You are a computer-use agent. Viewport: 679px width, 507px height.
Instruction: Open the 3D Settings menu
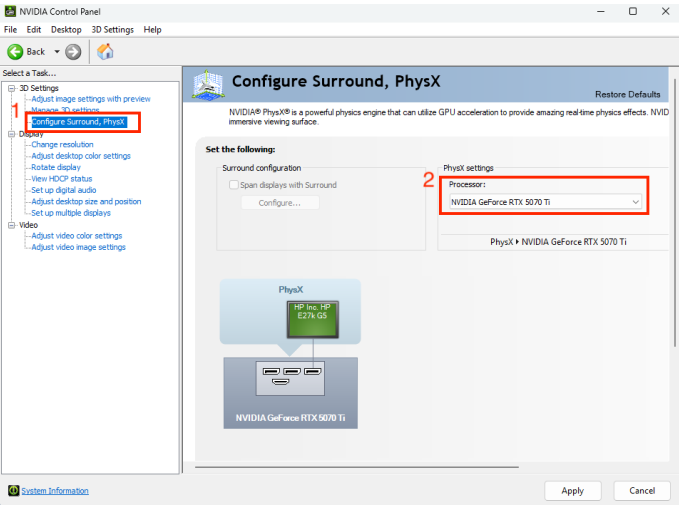(112, 30)
